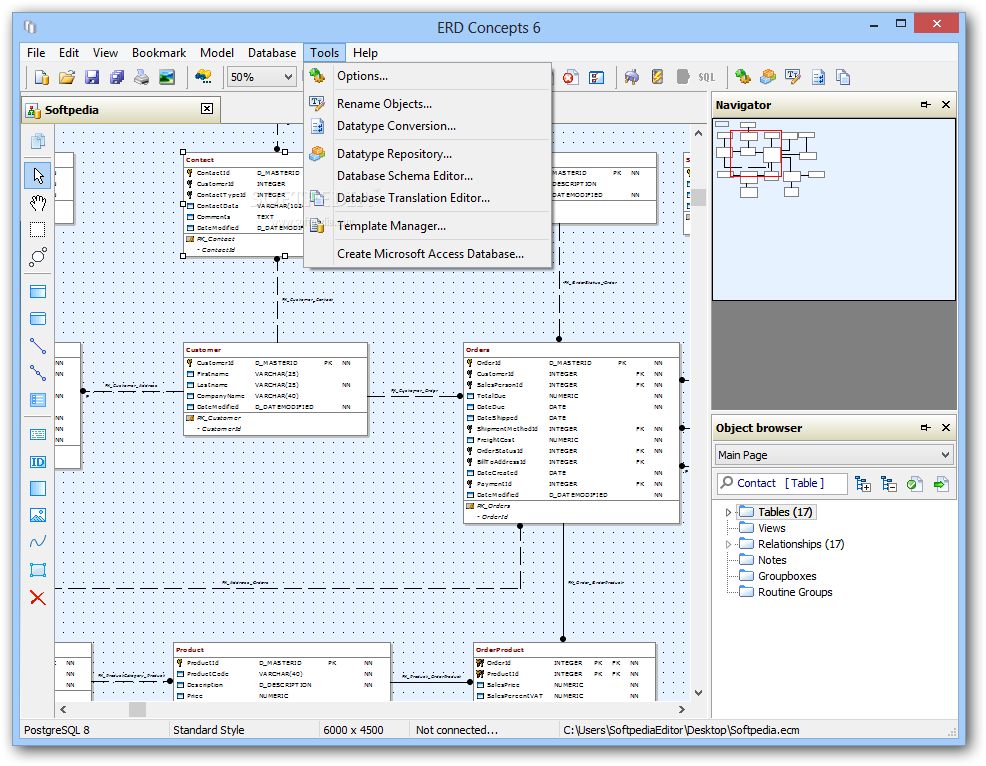Image resolution: width=986 pixels, height=766 pixels.
Task: Select the list box tool
Action: point(38,400)
